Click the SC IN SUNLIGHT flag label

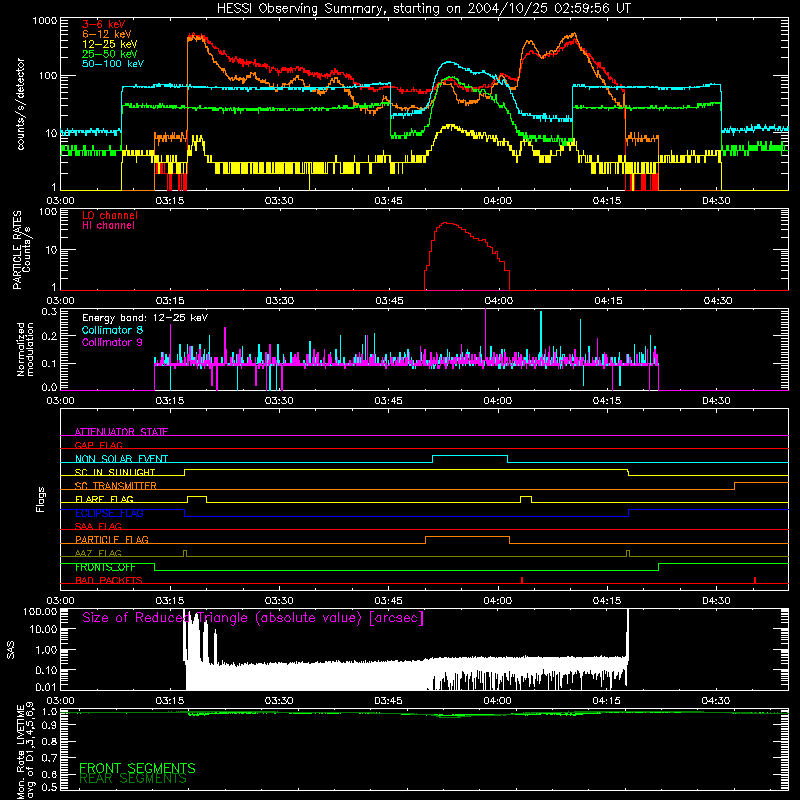[115, 472]
